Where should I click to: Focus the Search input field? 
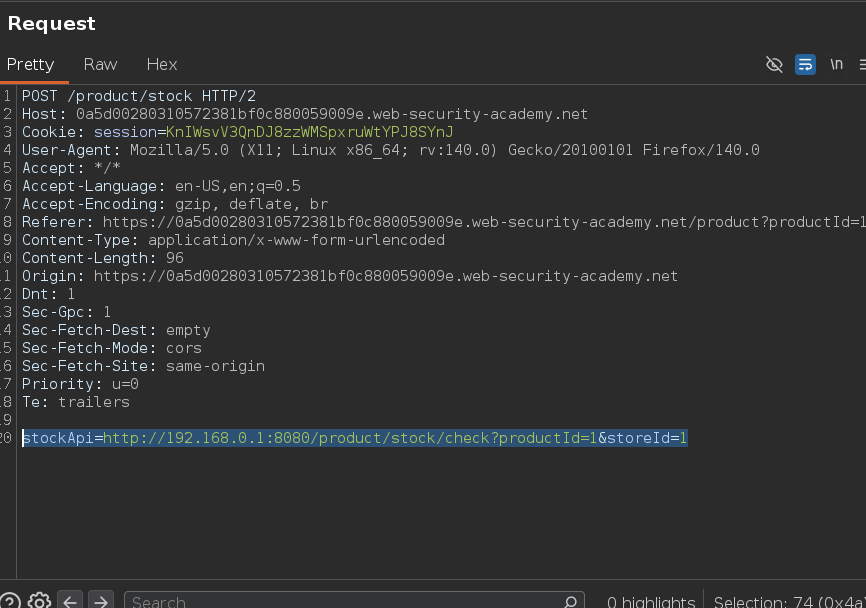(354, 601)
